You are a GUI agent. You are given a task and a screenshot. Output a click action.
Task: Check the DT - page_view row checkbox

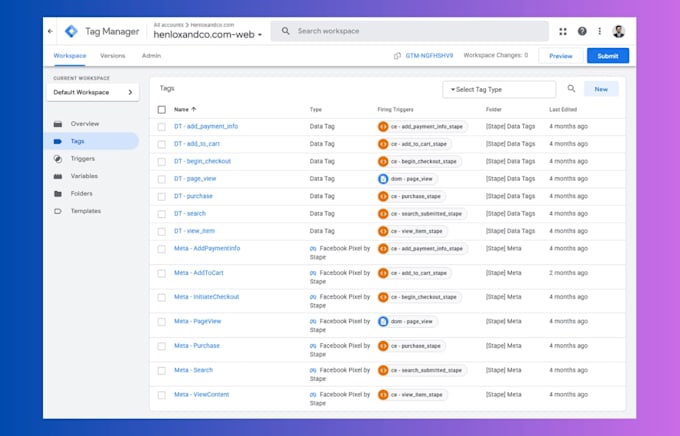tap(162, 179)
